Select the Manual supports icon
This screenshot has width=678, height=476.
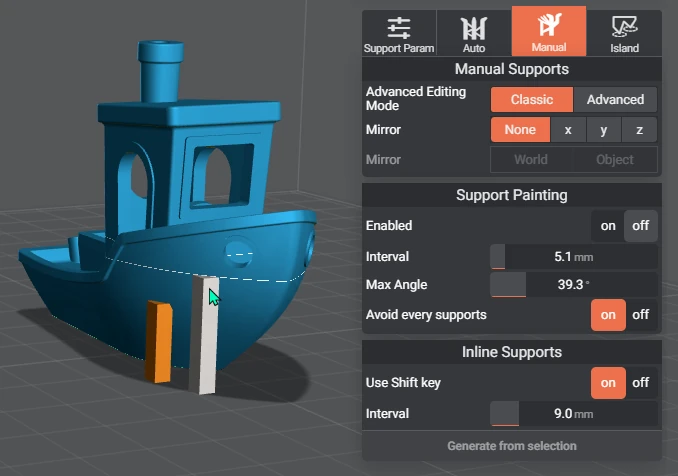pos(549,25)
